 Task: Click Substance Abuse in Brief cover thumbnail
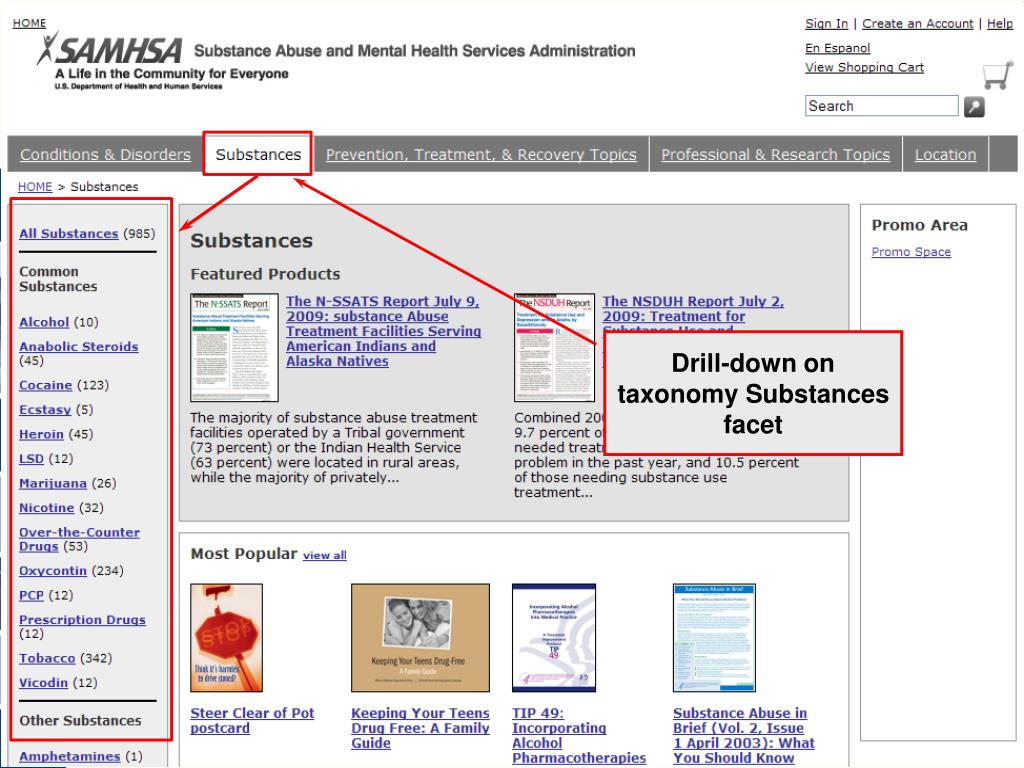pos(714,638)
